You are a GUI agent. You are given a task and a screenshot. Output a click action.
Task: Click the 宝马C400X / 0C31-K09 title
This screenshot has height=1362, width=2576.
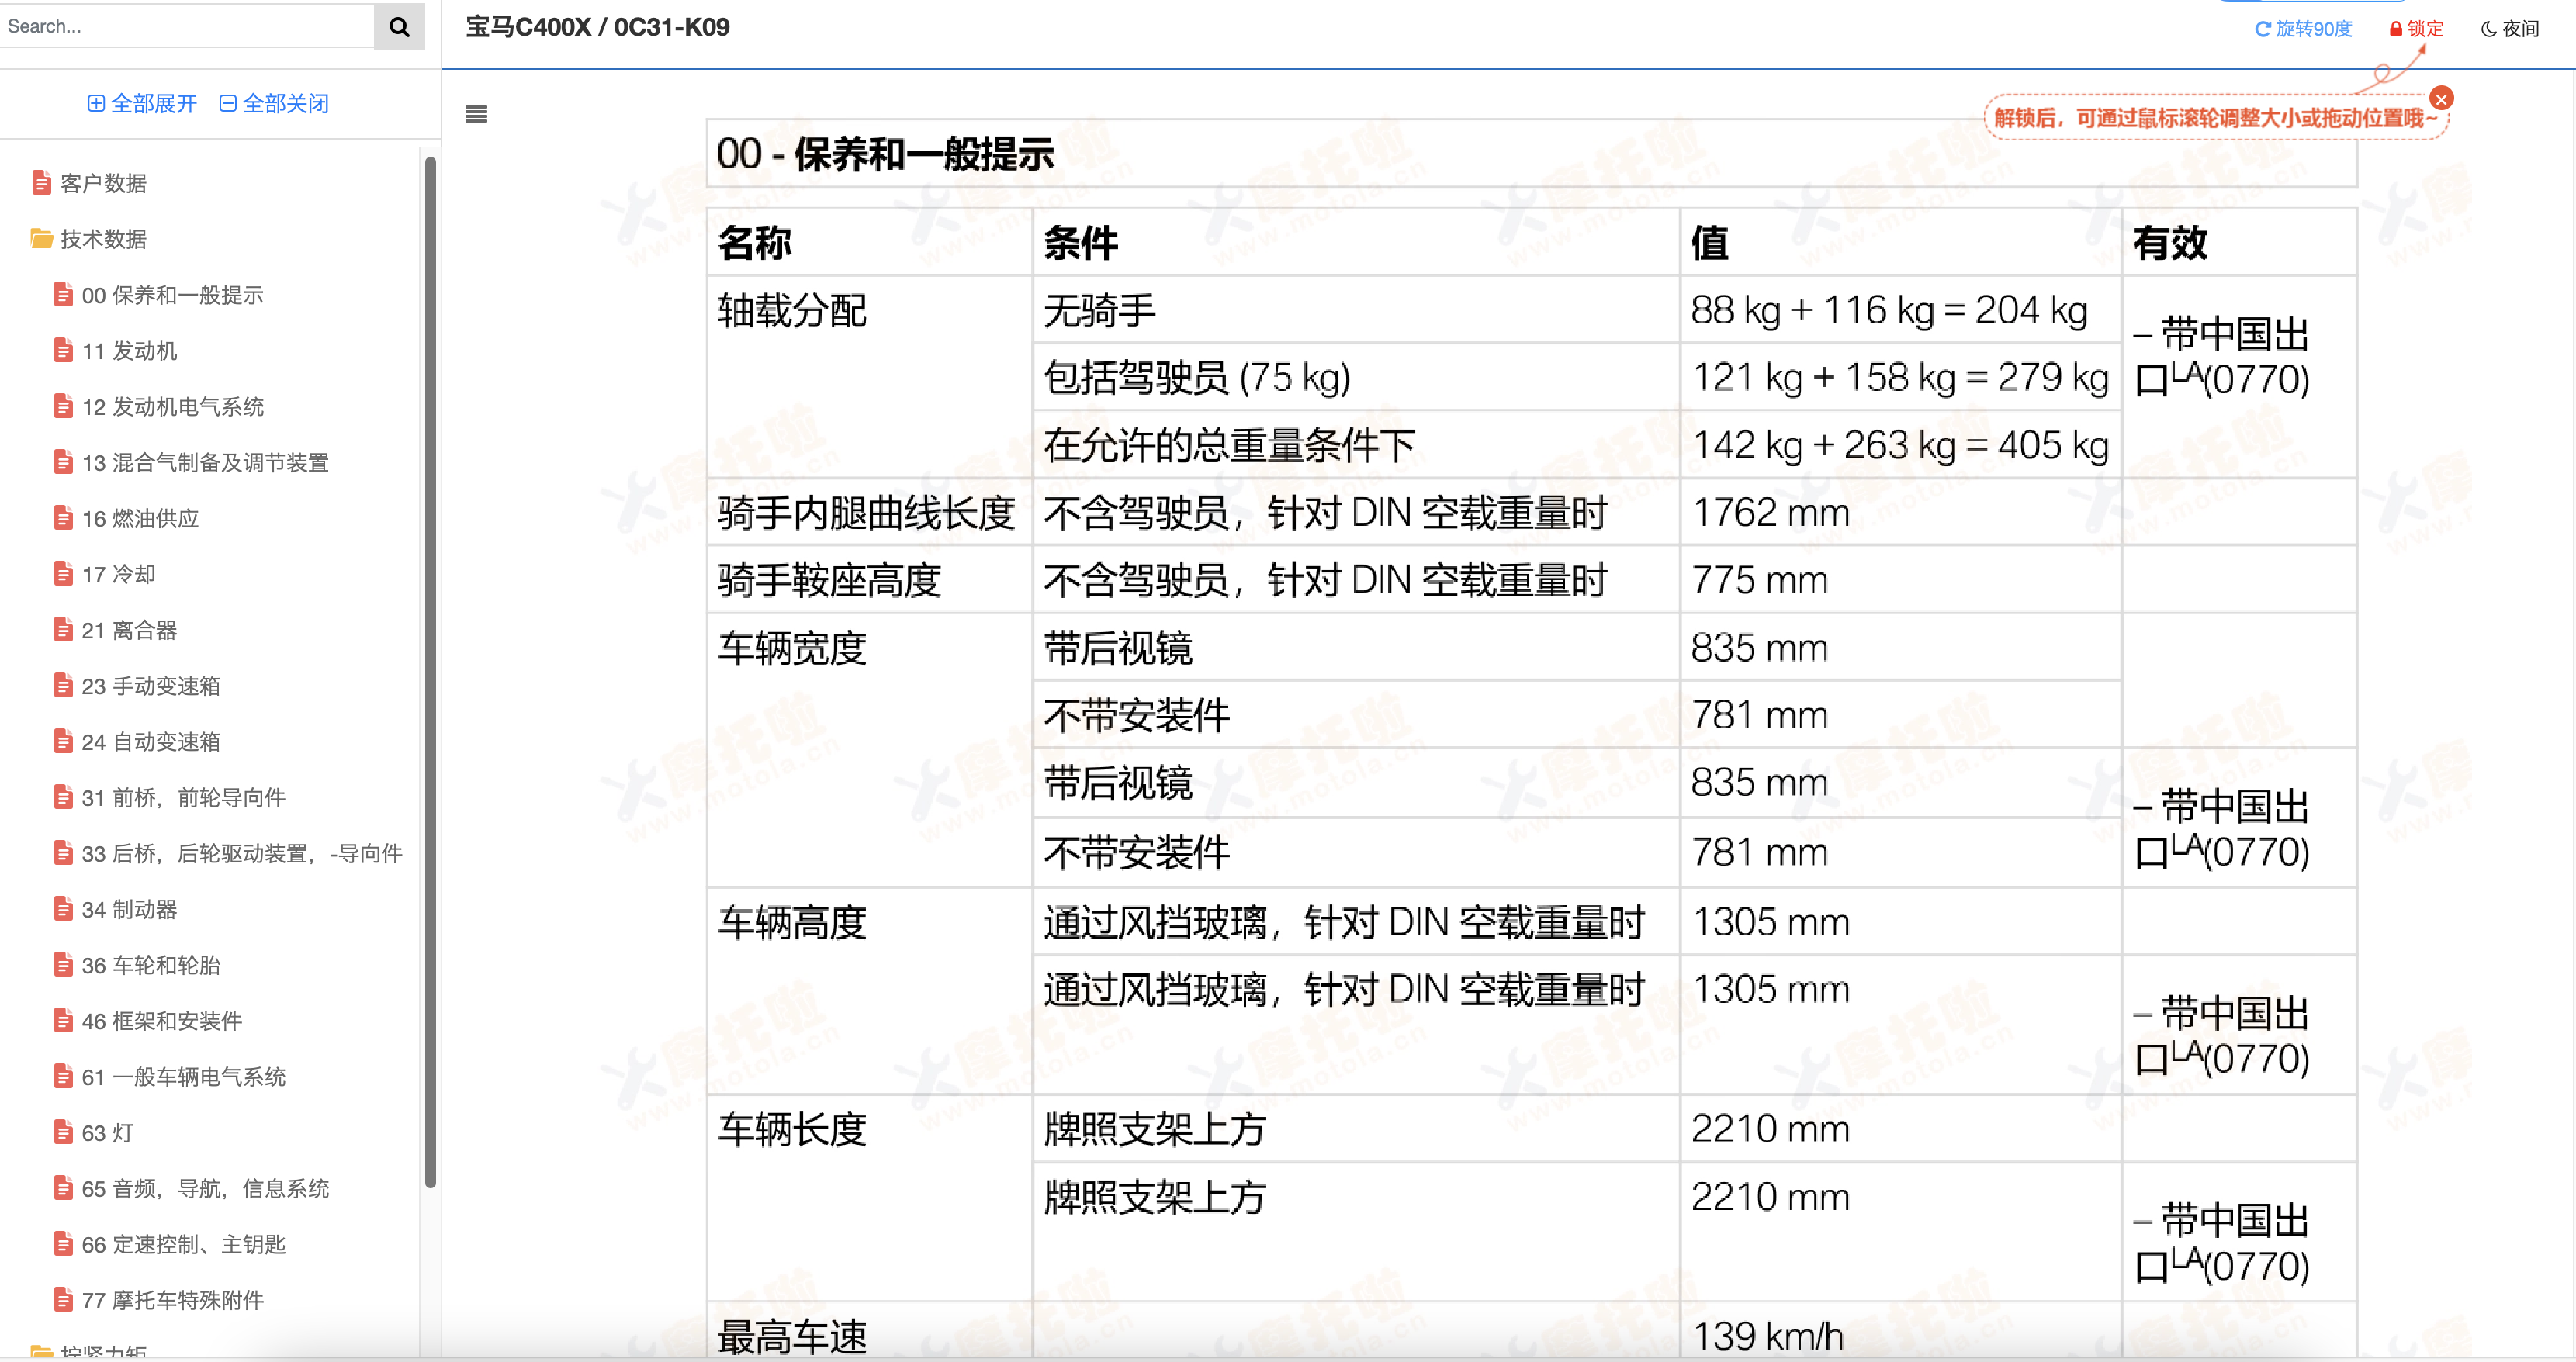pyautogui.click(x=597, y=27)
